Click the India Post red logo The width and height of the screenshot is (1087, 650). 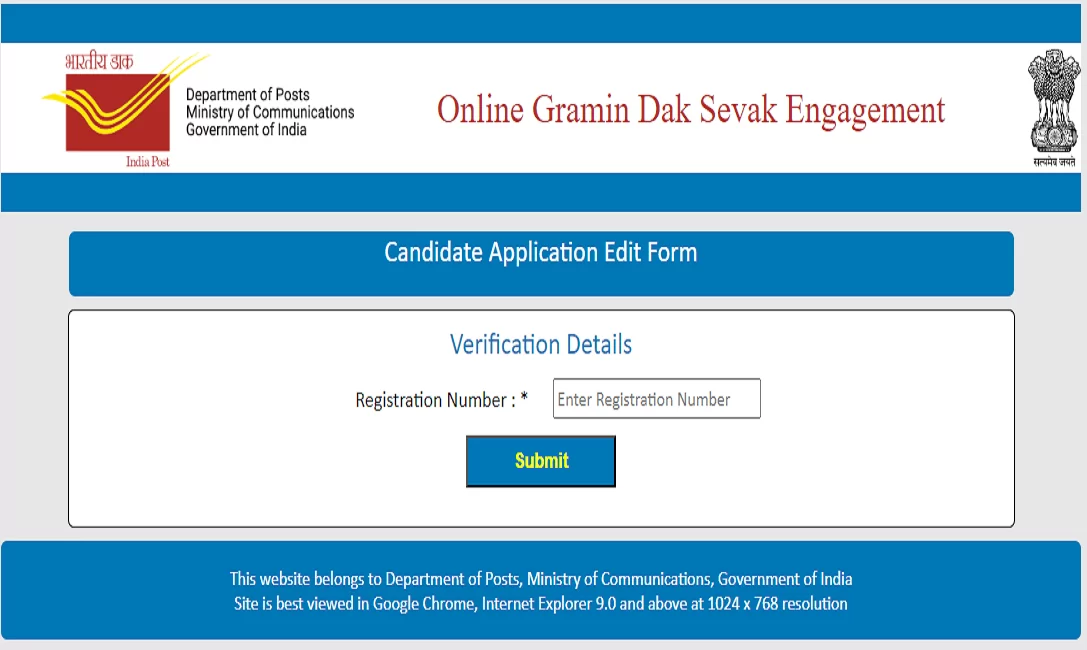coord(118,112)
